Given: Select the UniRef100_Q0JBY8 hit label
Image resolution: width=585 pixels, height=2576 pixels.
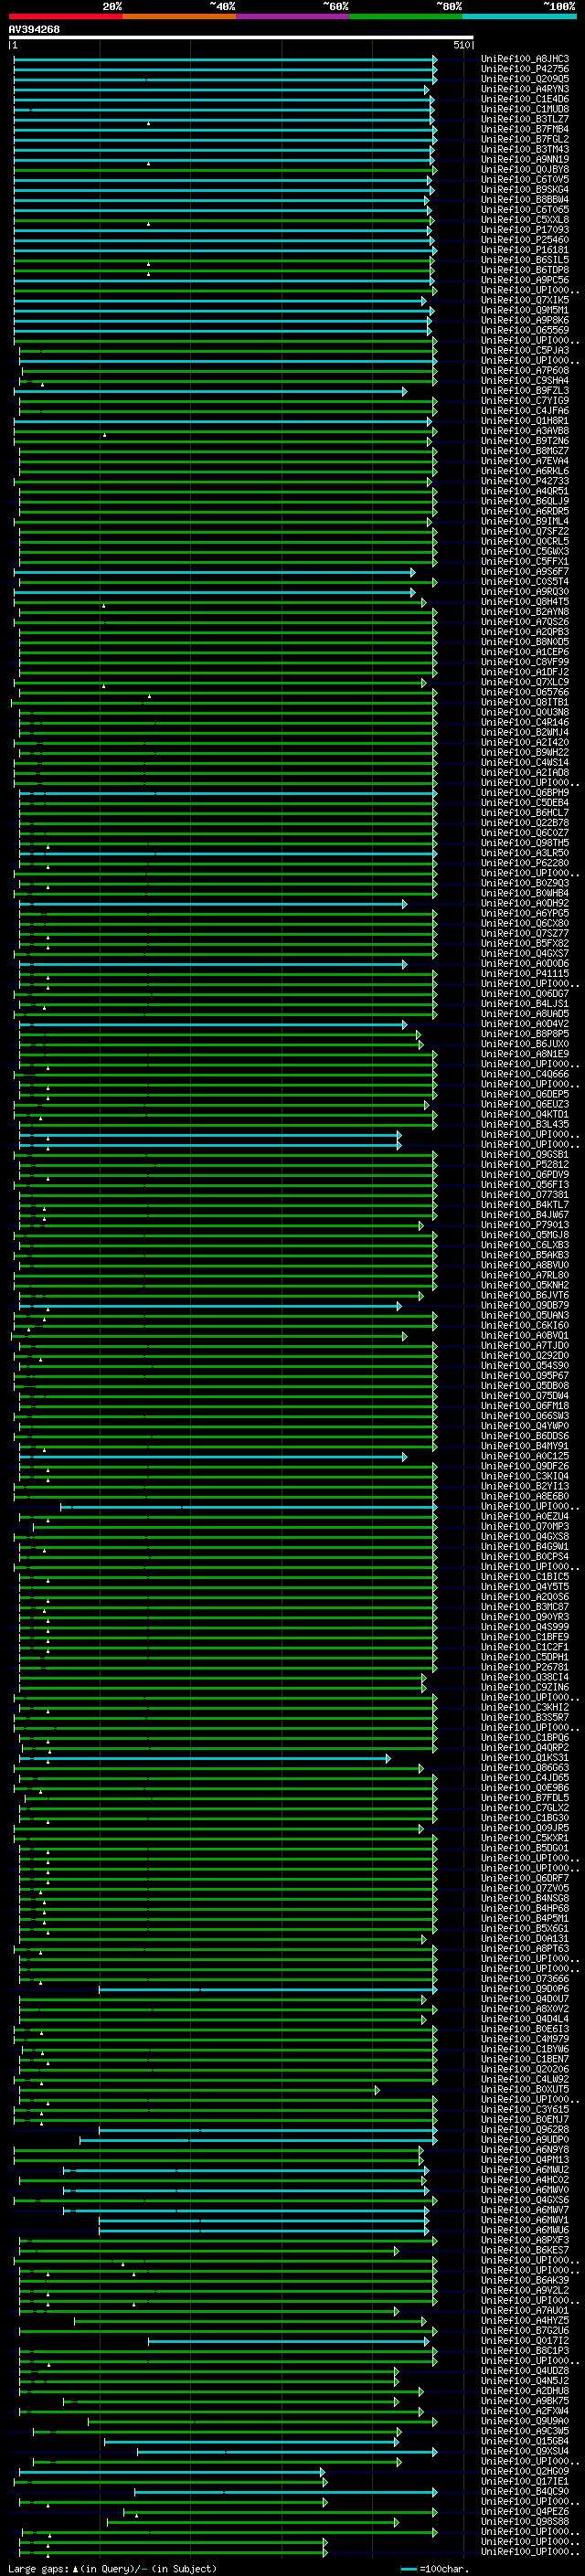Looking at the screenshot, I should click(x=524, y=170).
